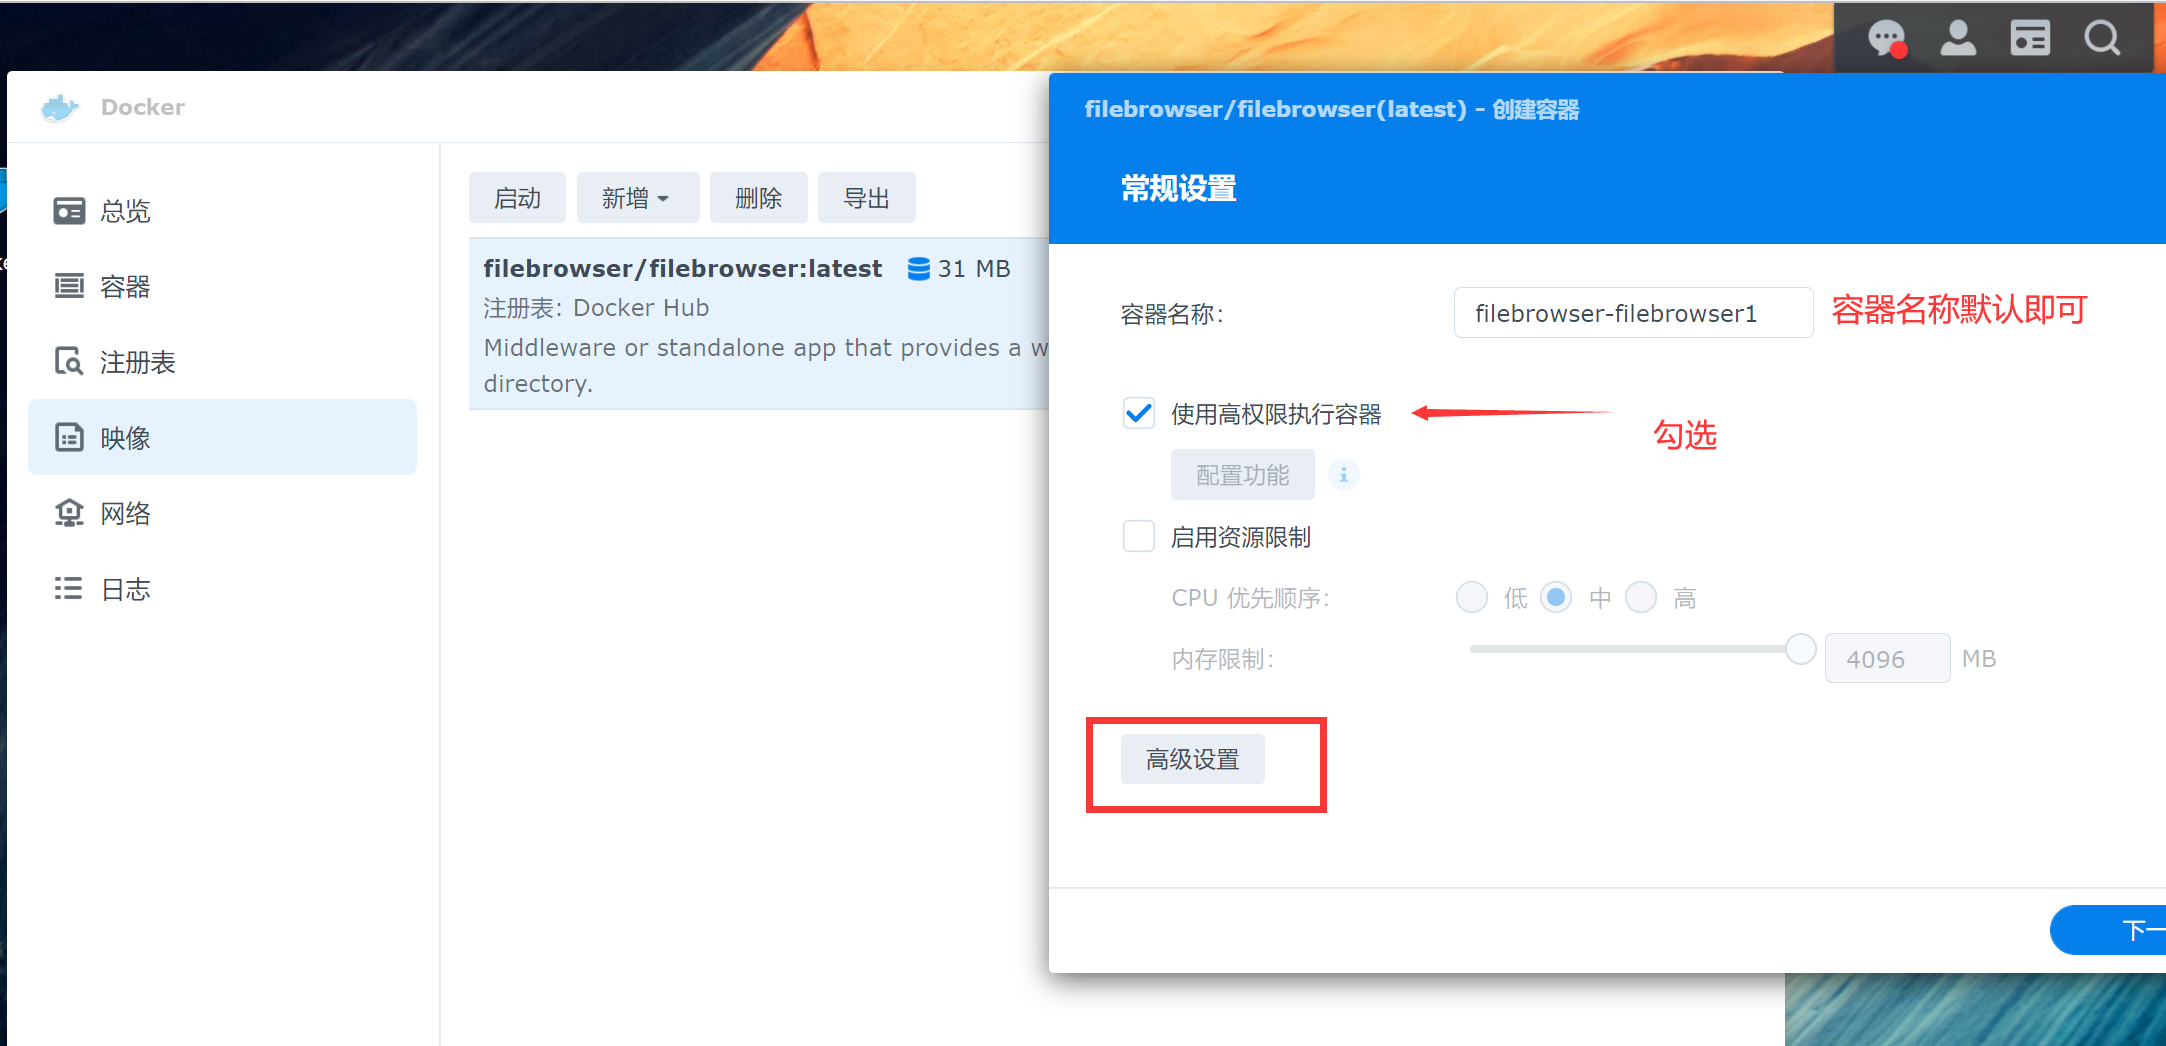Expand the 新增 dropdown button

click(x=637, y=198)
